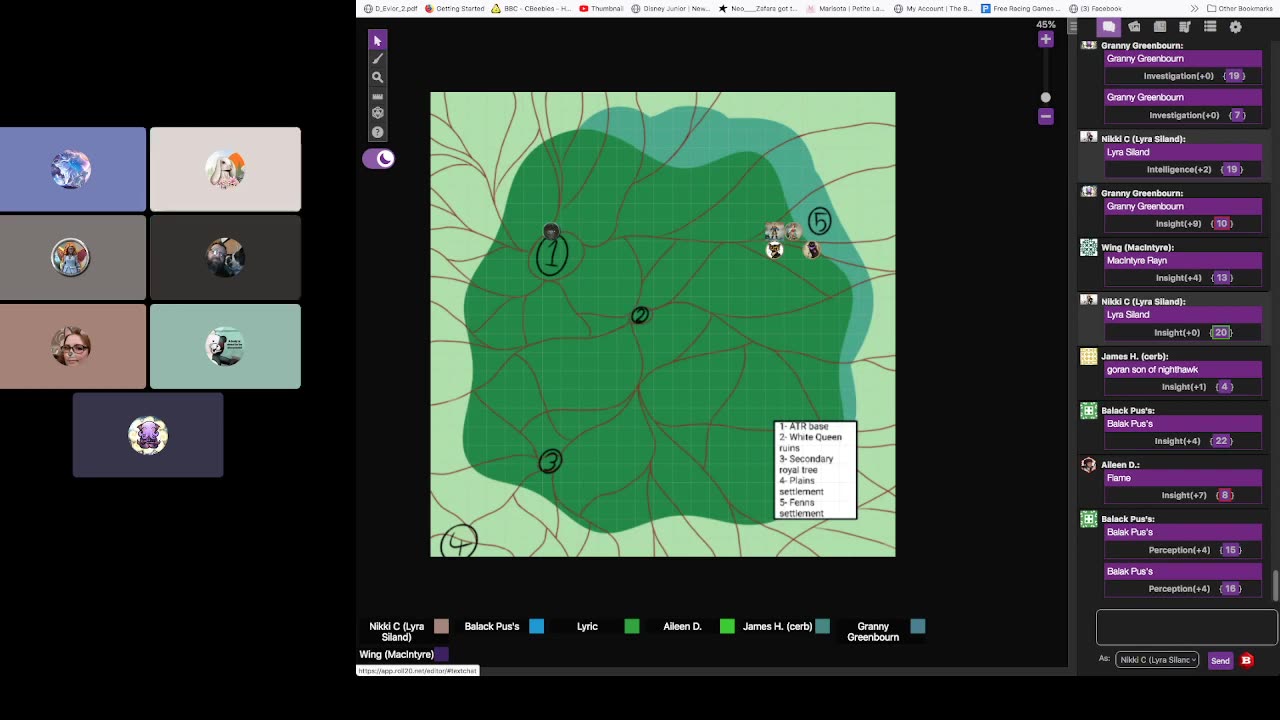This screenshot has width=1280, height=720.
Task: Toggle the dark mode moon switch
Action: [379, 158]
